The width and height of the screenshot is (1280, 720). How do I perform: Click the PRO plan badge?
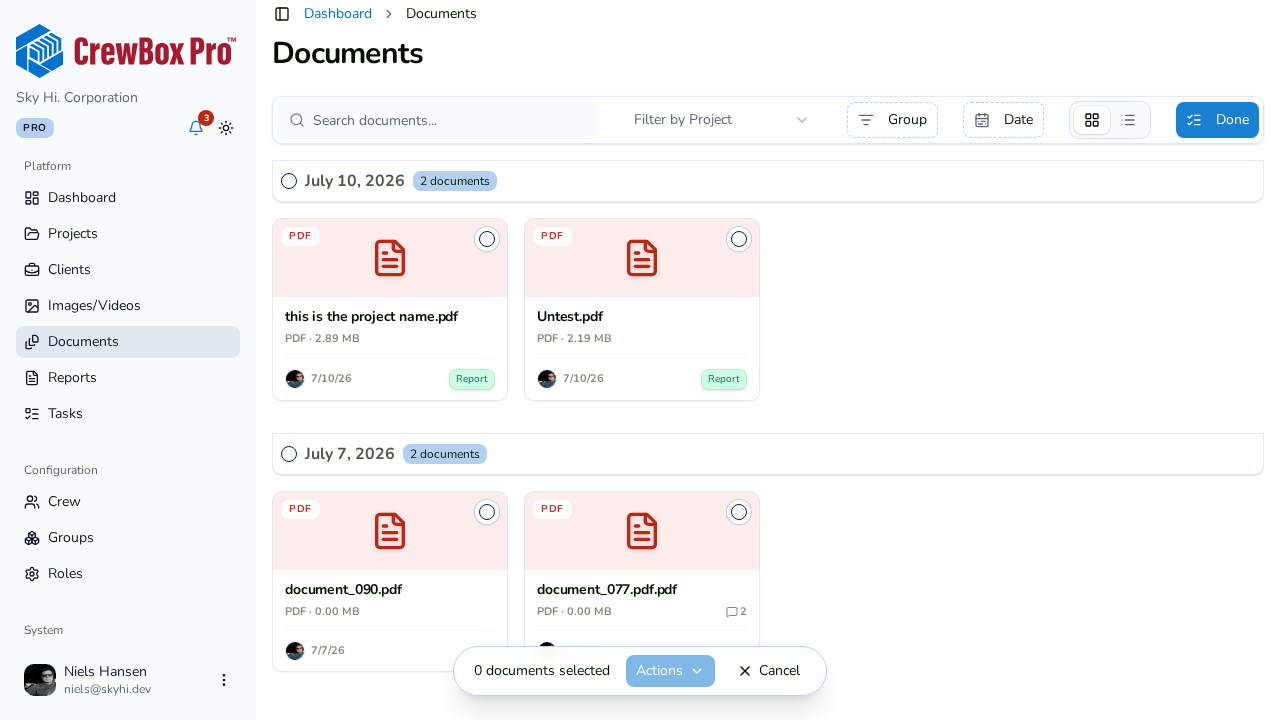point(35,128)
